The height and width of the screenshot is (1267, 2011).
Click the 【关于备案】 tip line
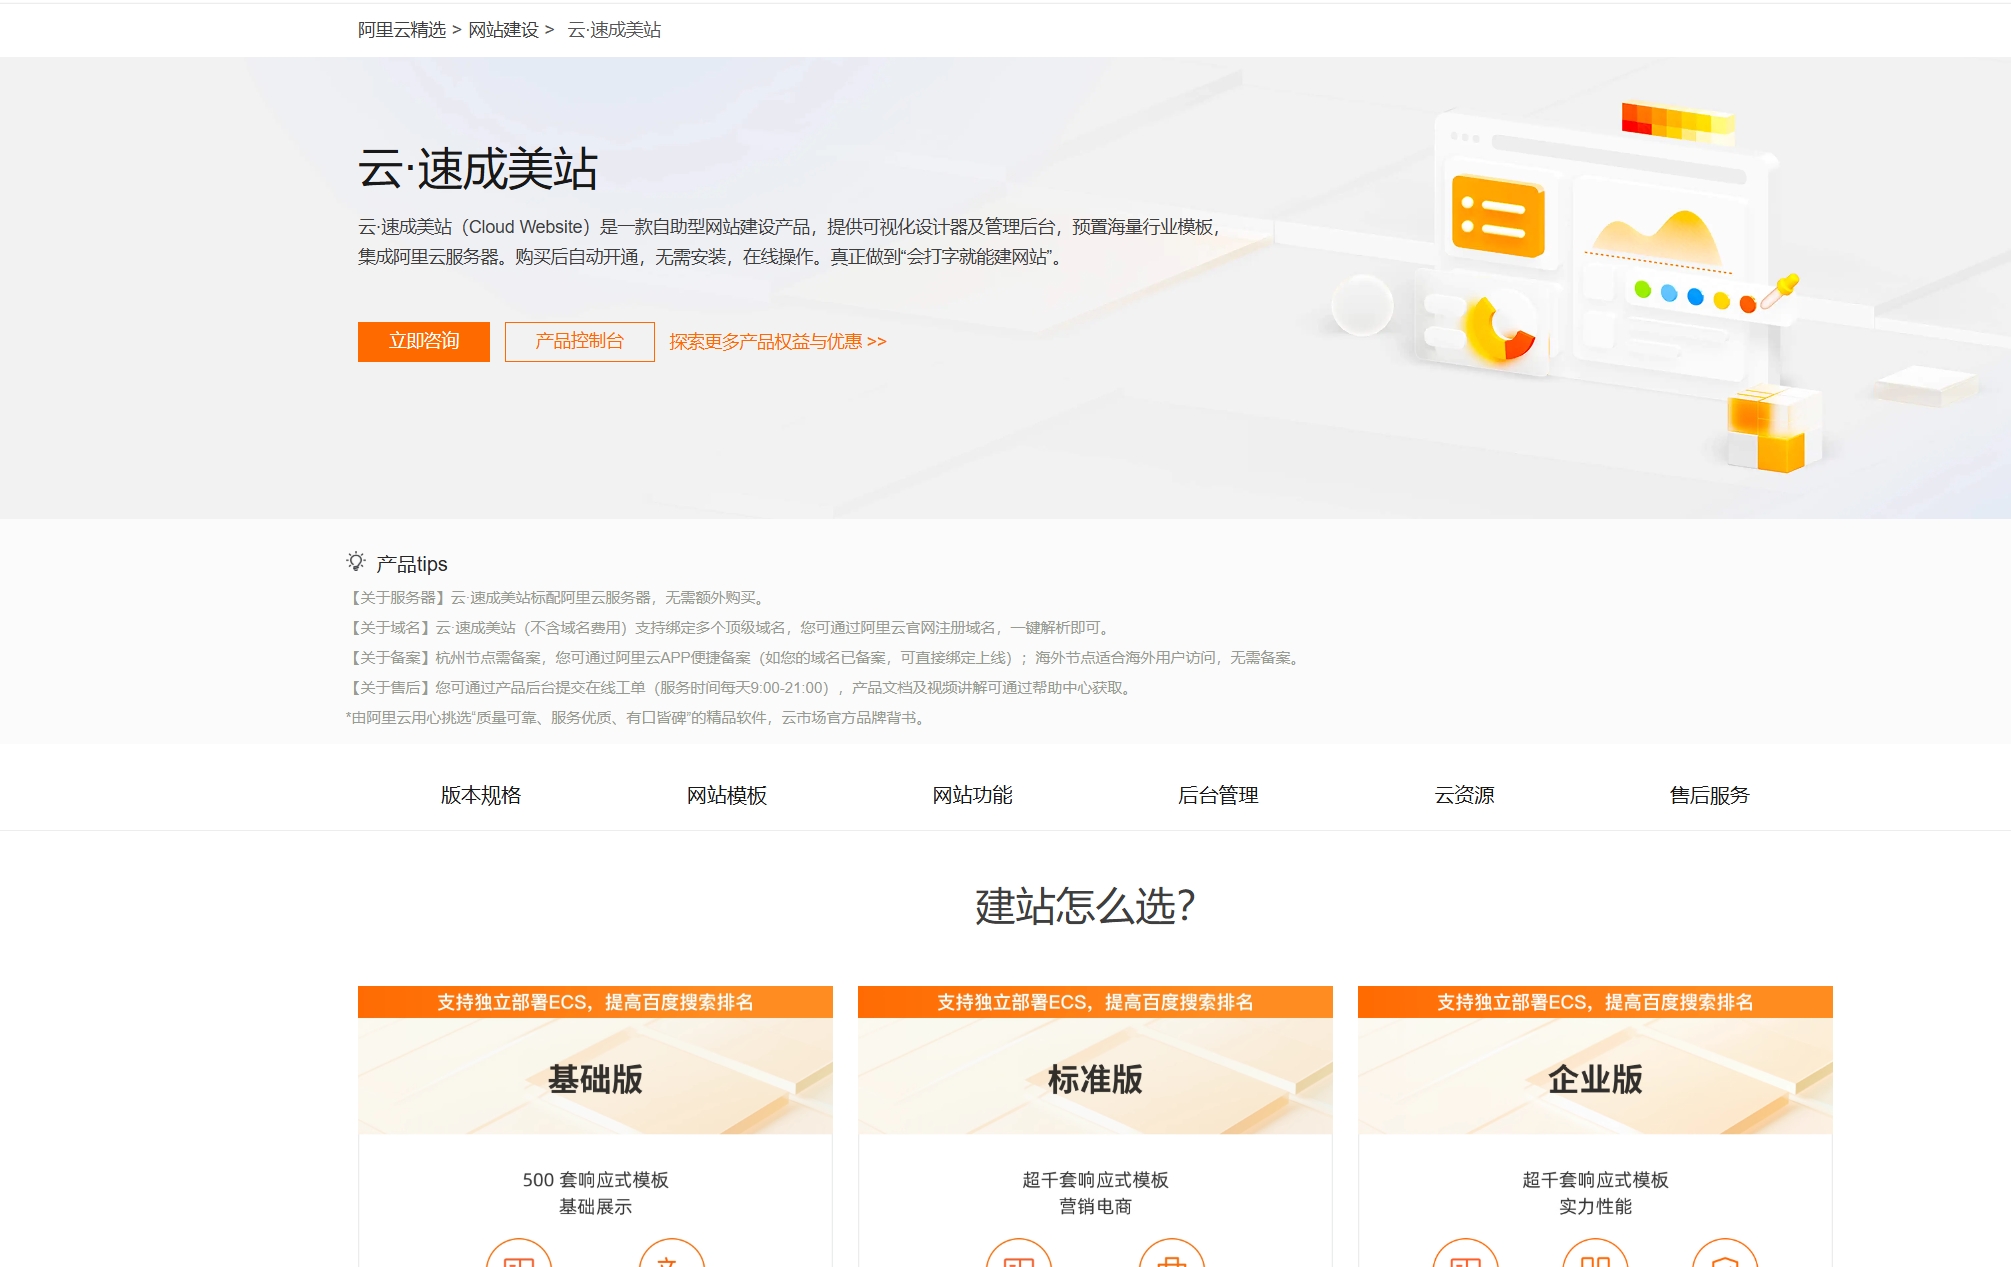(x=825, y=658)
